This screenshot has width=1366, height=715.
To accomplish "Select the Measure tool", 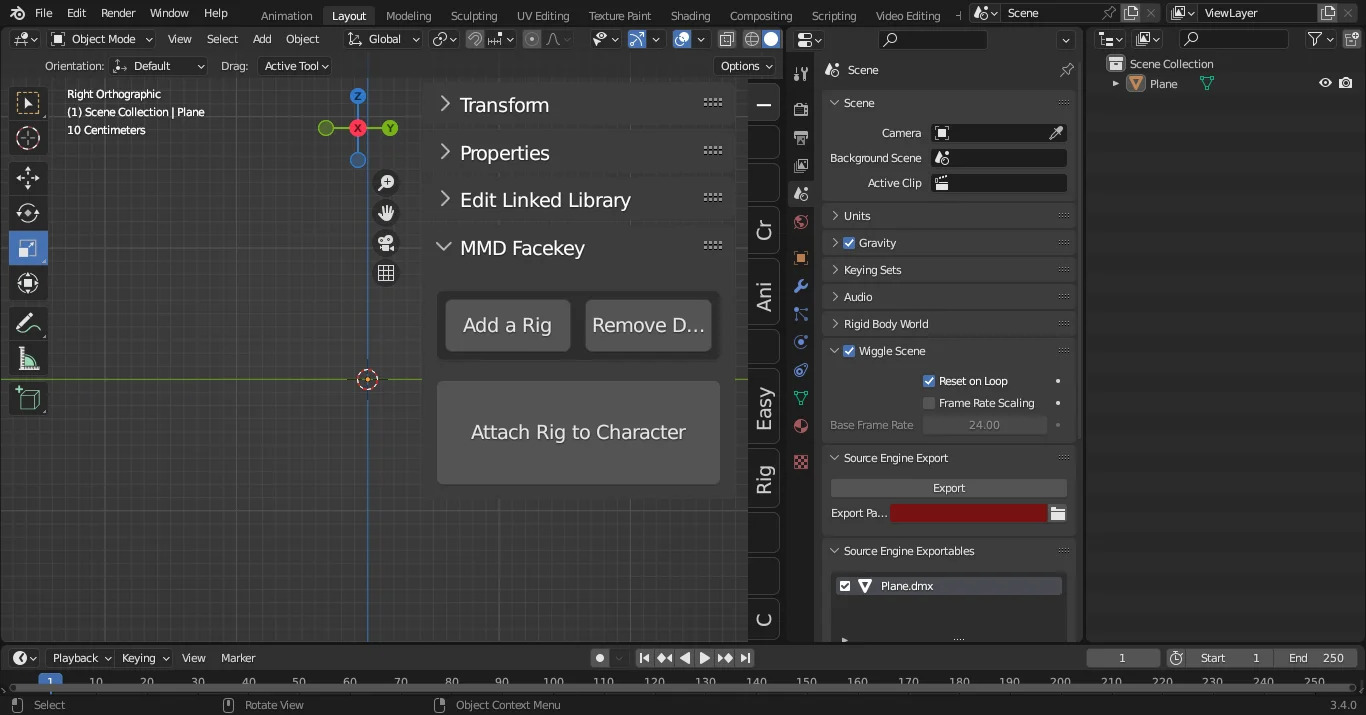I will click(28, 359).
